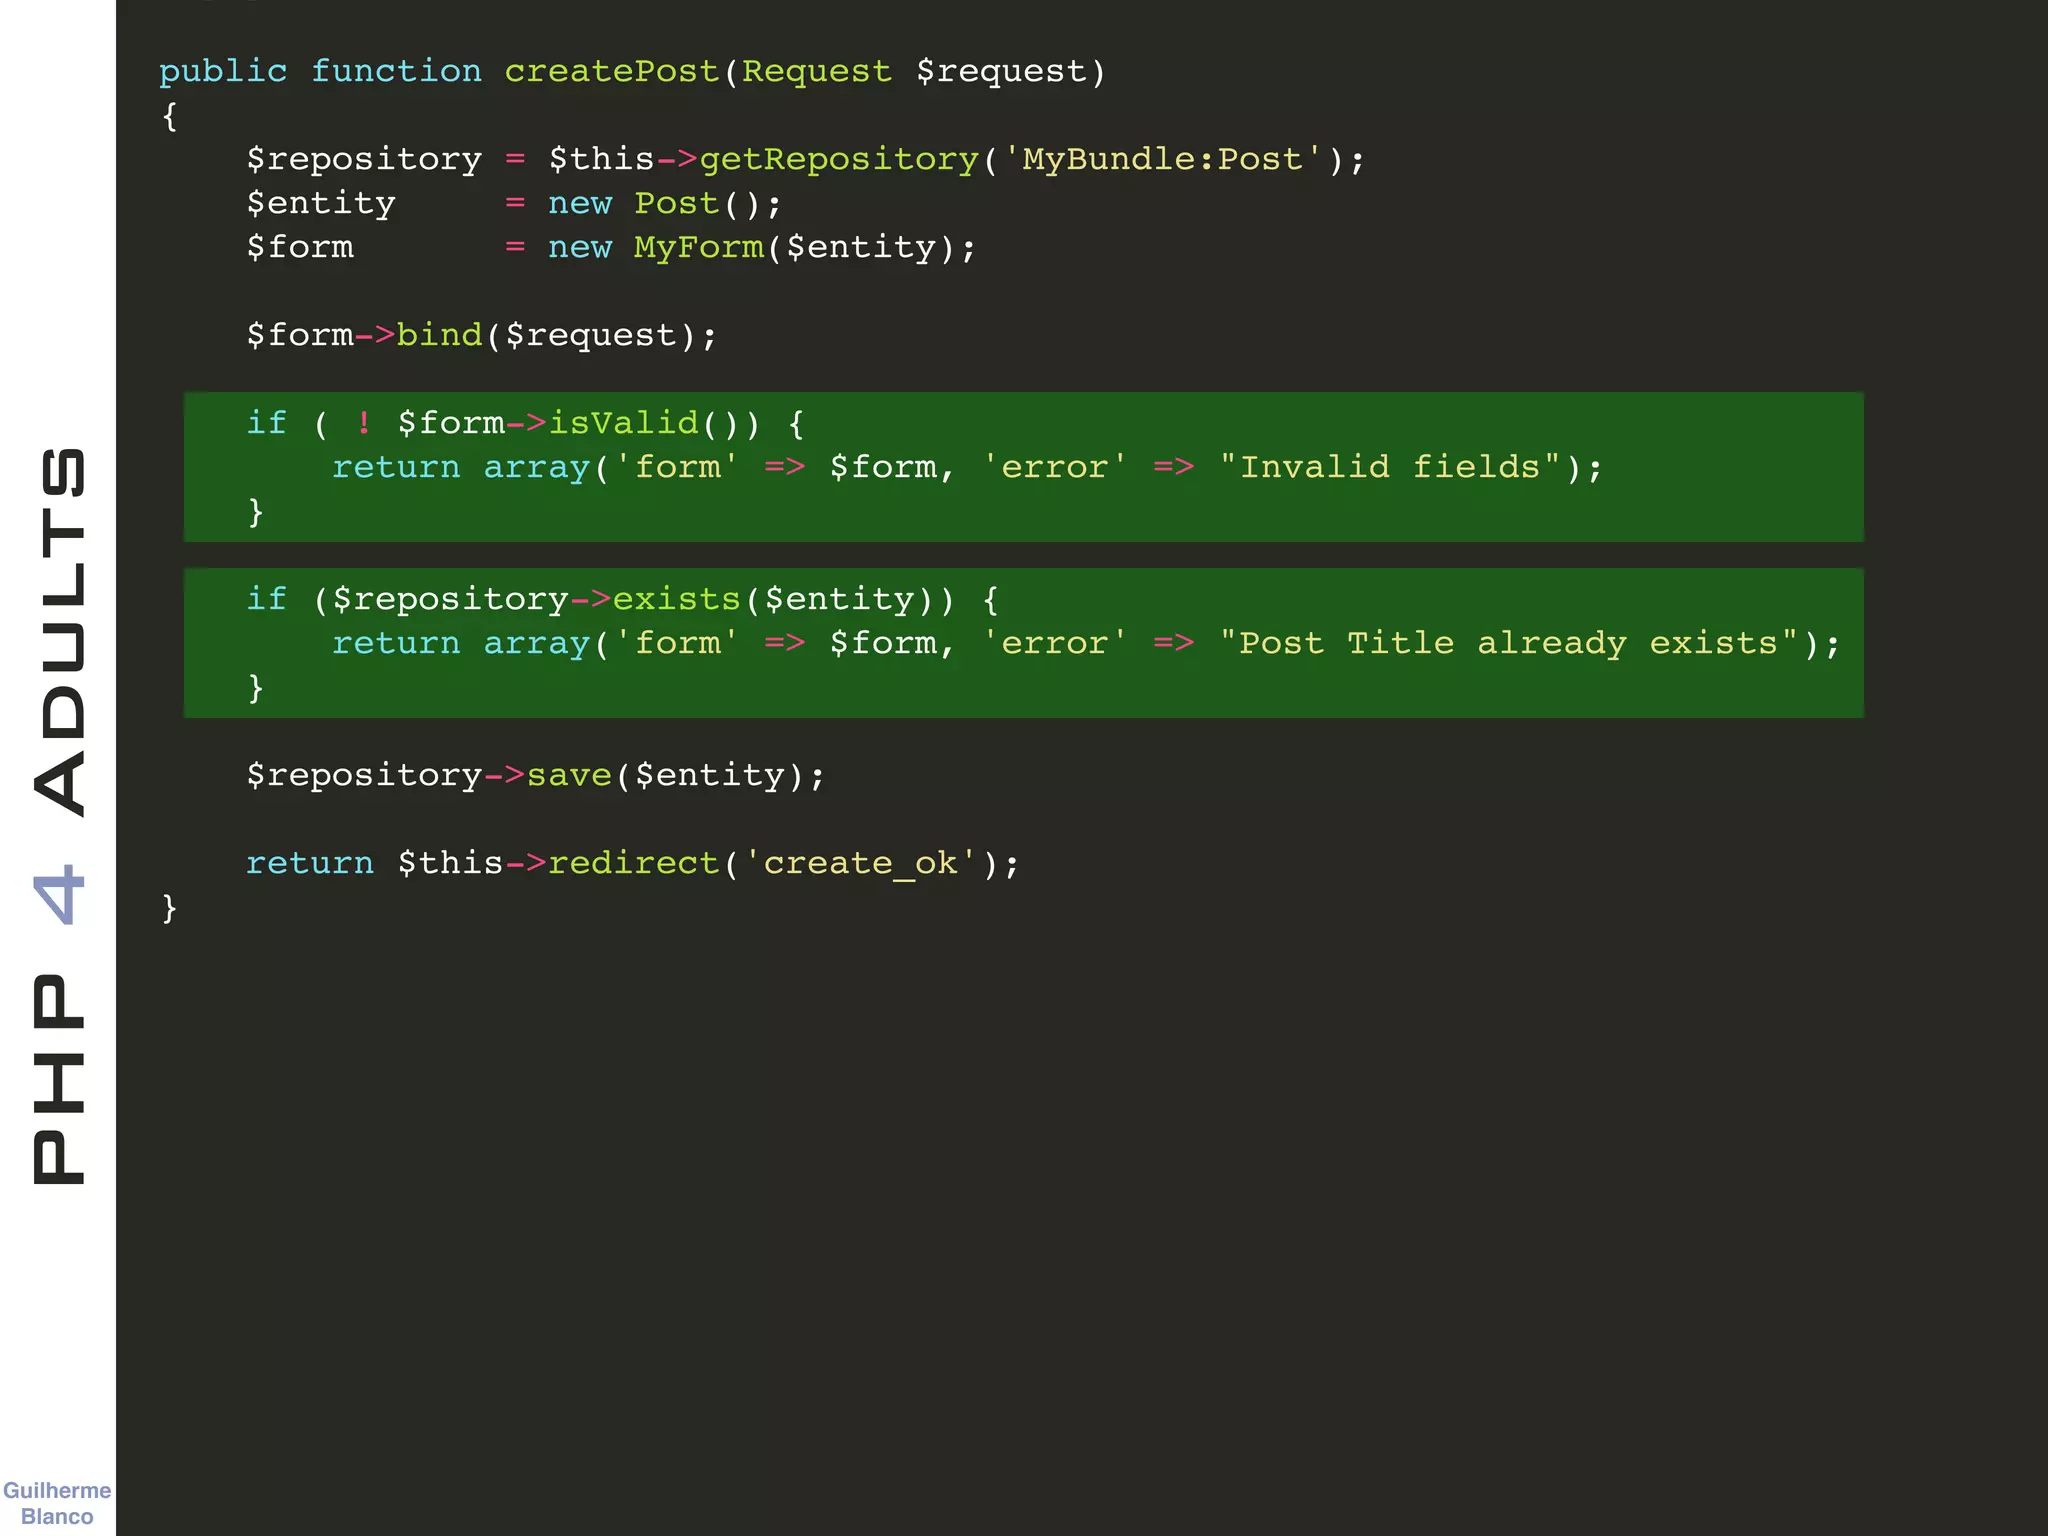
Task: Click the return line containing "Post Title already exists"
Action: click(x=1086, y=644)
